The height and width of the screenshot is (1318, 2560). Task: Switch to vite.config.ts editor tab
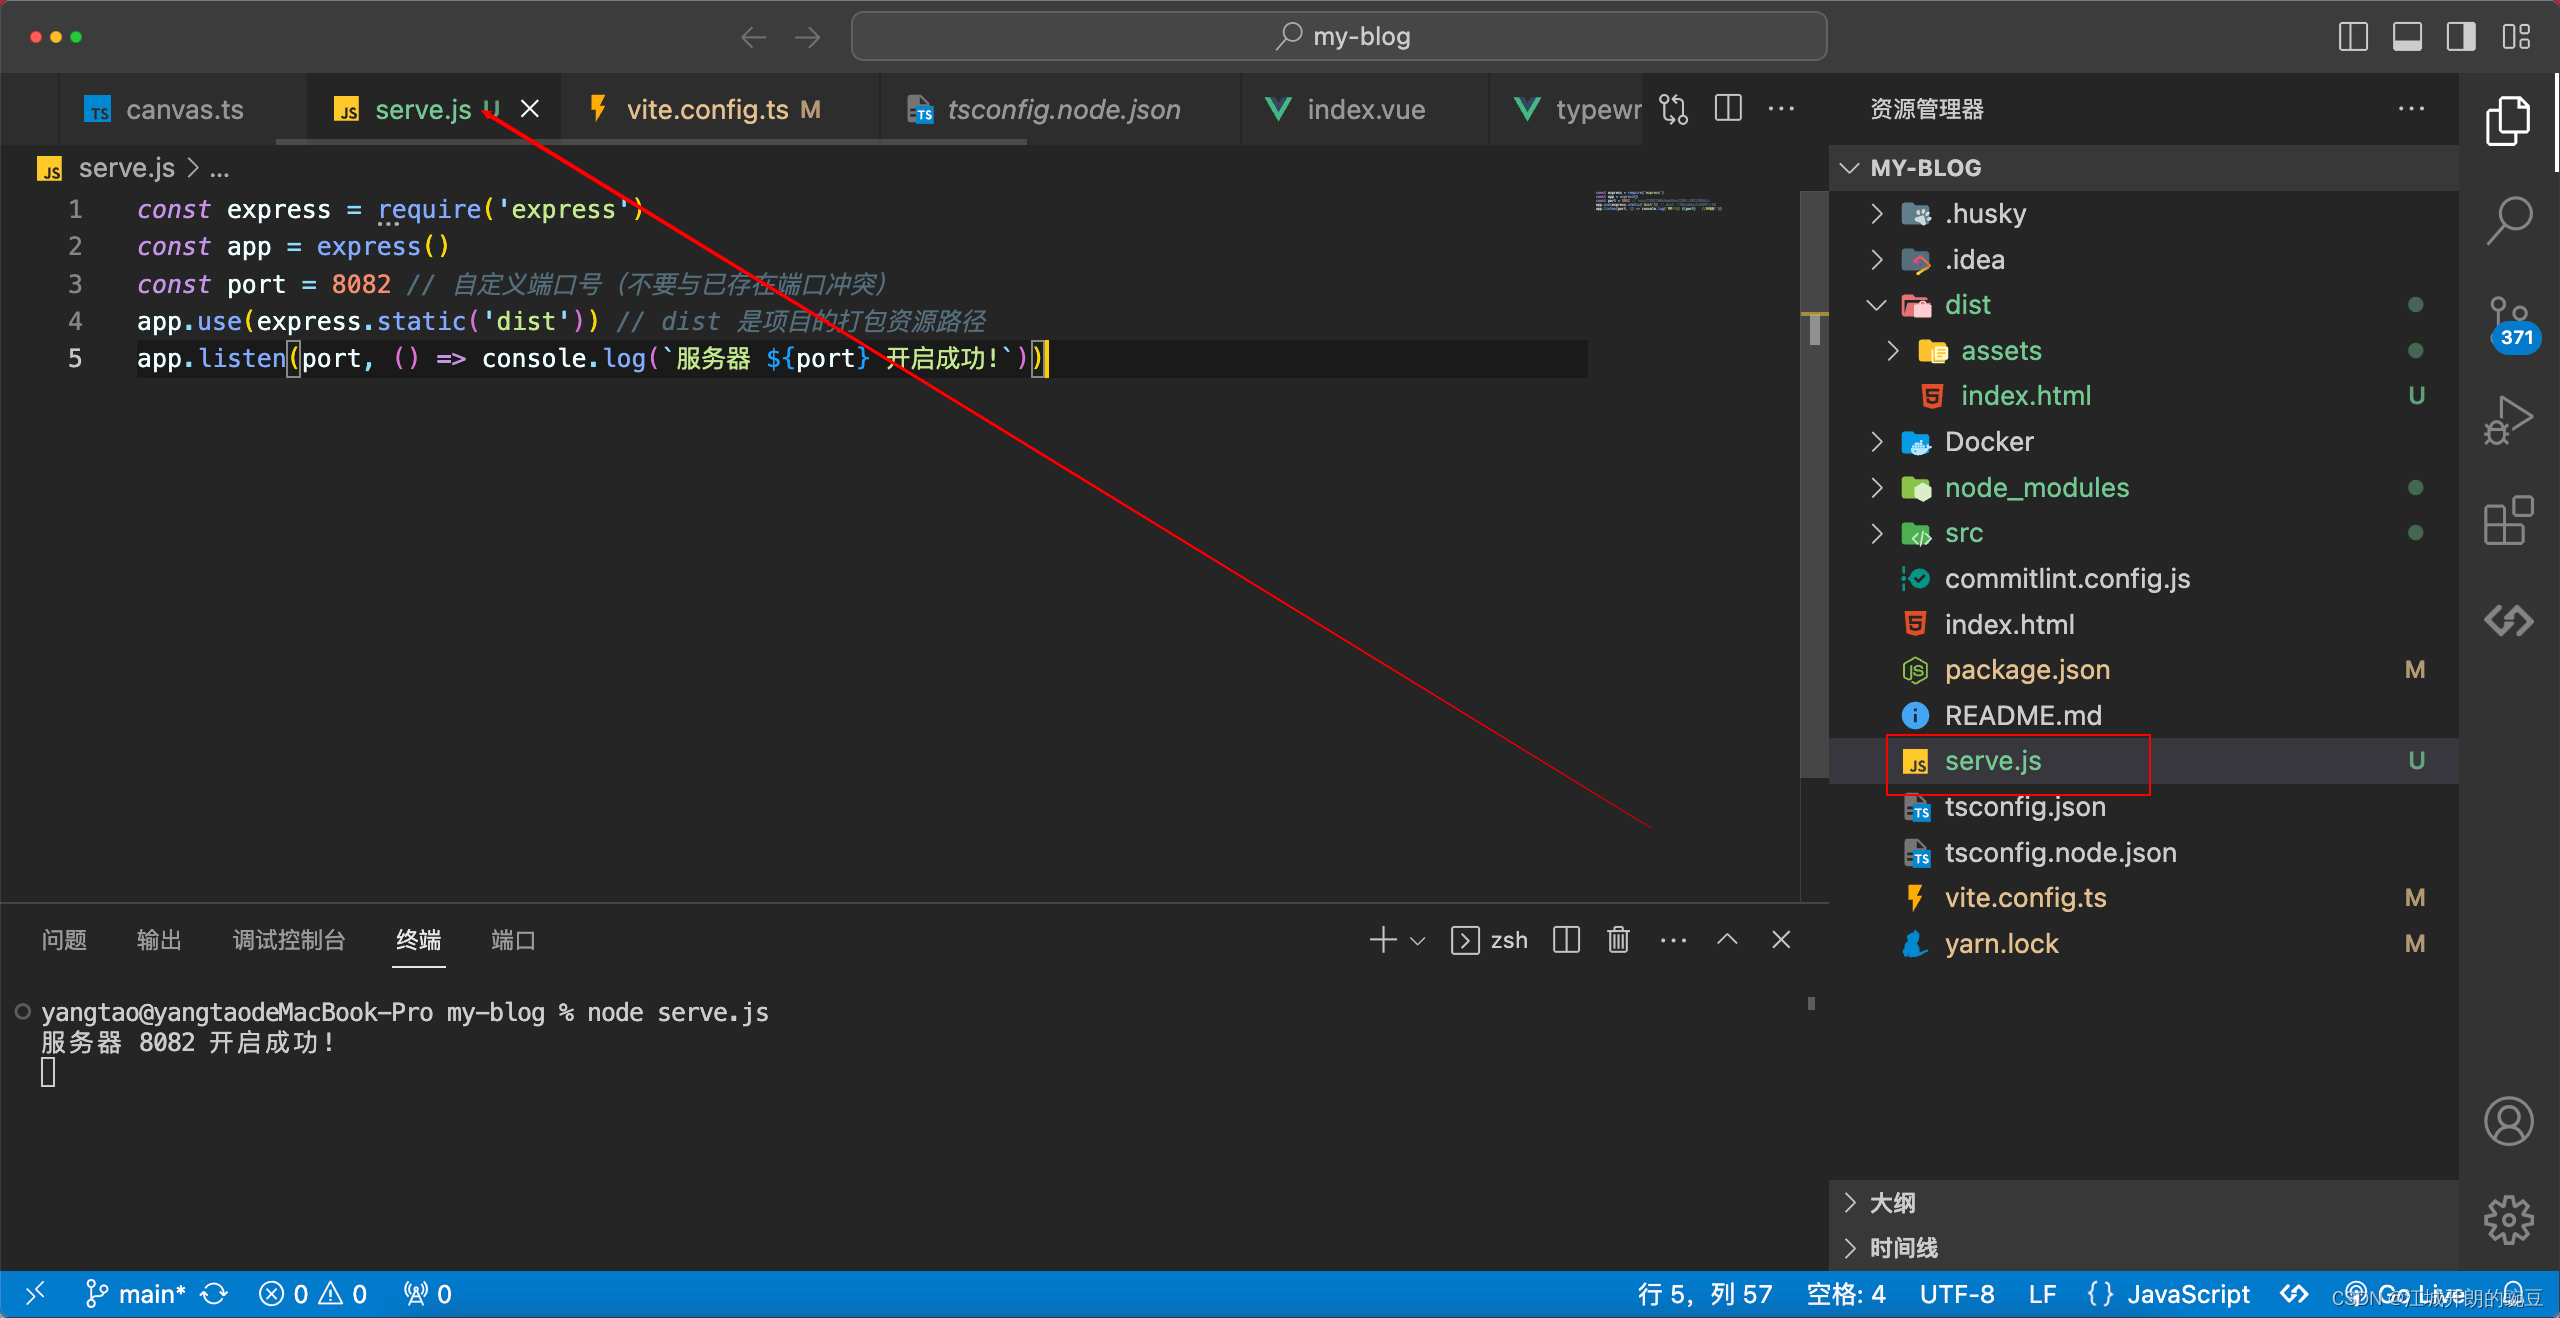(x=707, y=109)
